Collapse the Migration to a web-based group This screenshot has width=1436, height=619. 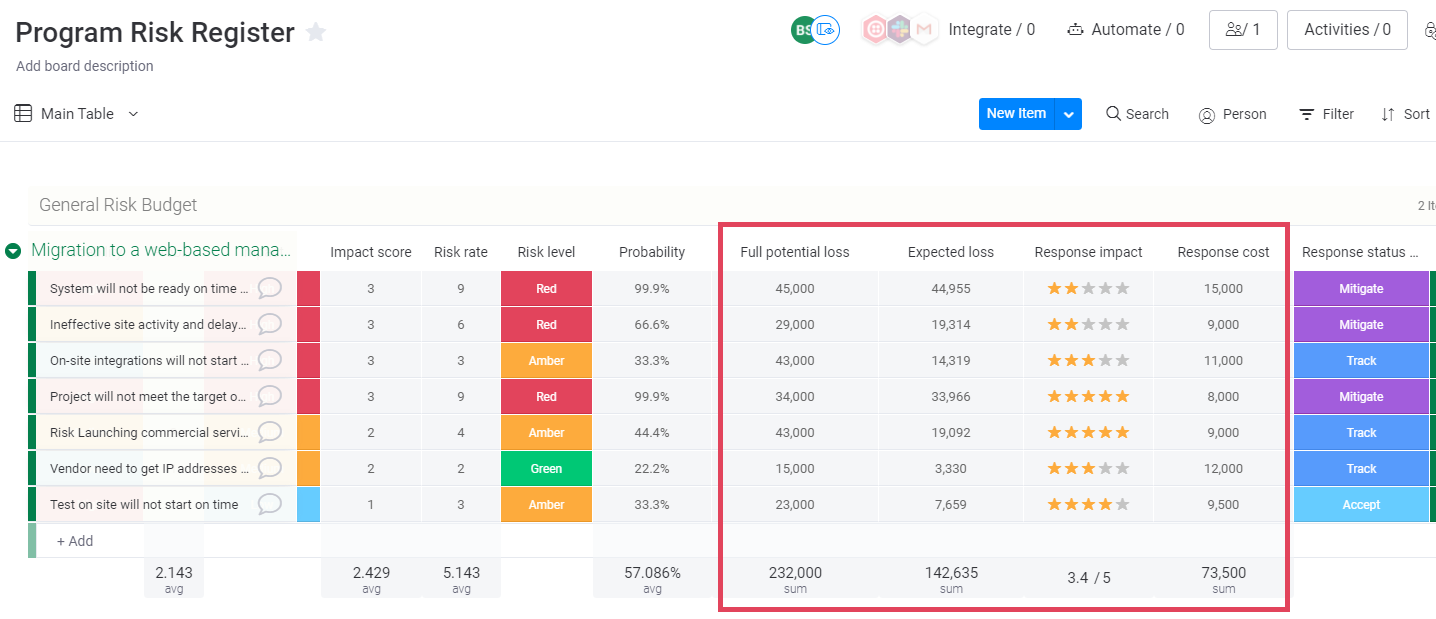click(11, 251)
